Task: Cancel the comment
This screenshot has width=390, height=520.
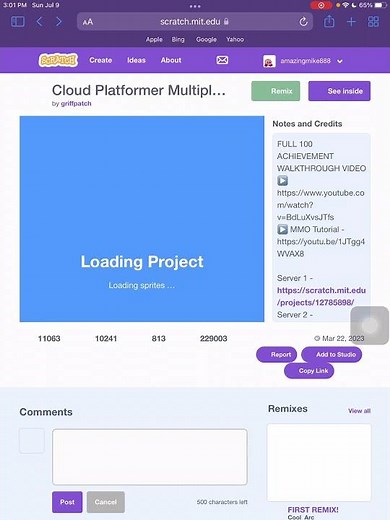Action: click(x=106, y=502)
